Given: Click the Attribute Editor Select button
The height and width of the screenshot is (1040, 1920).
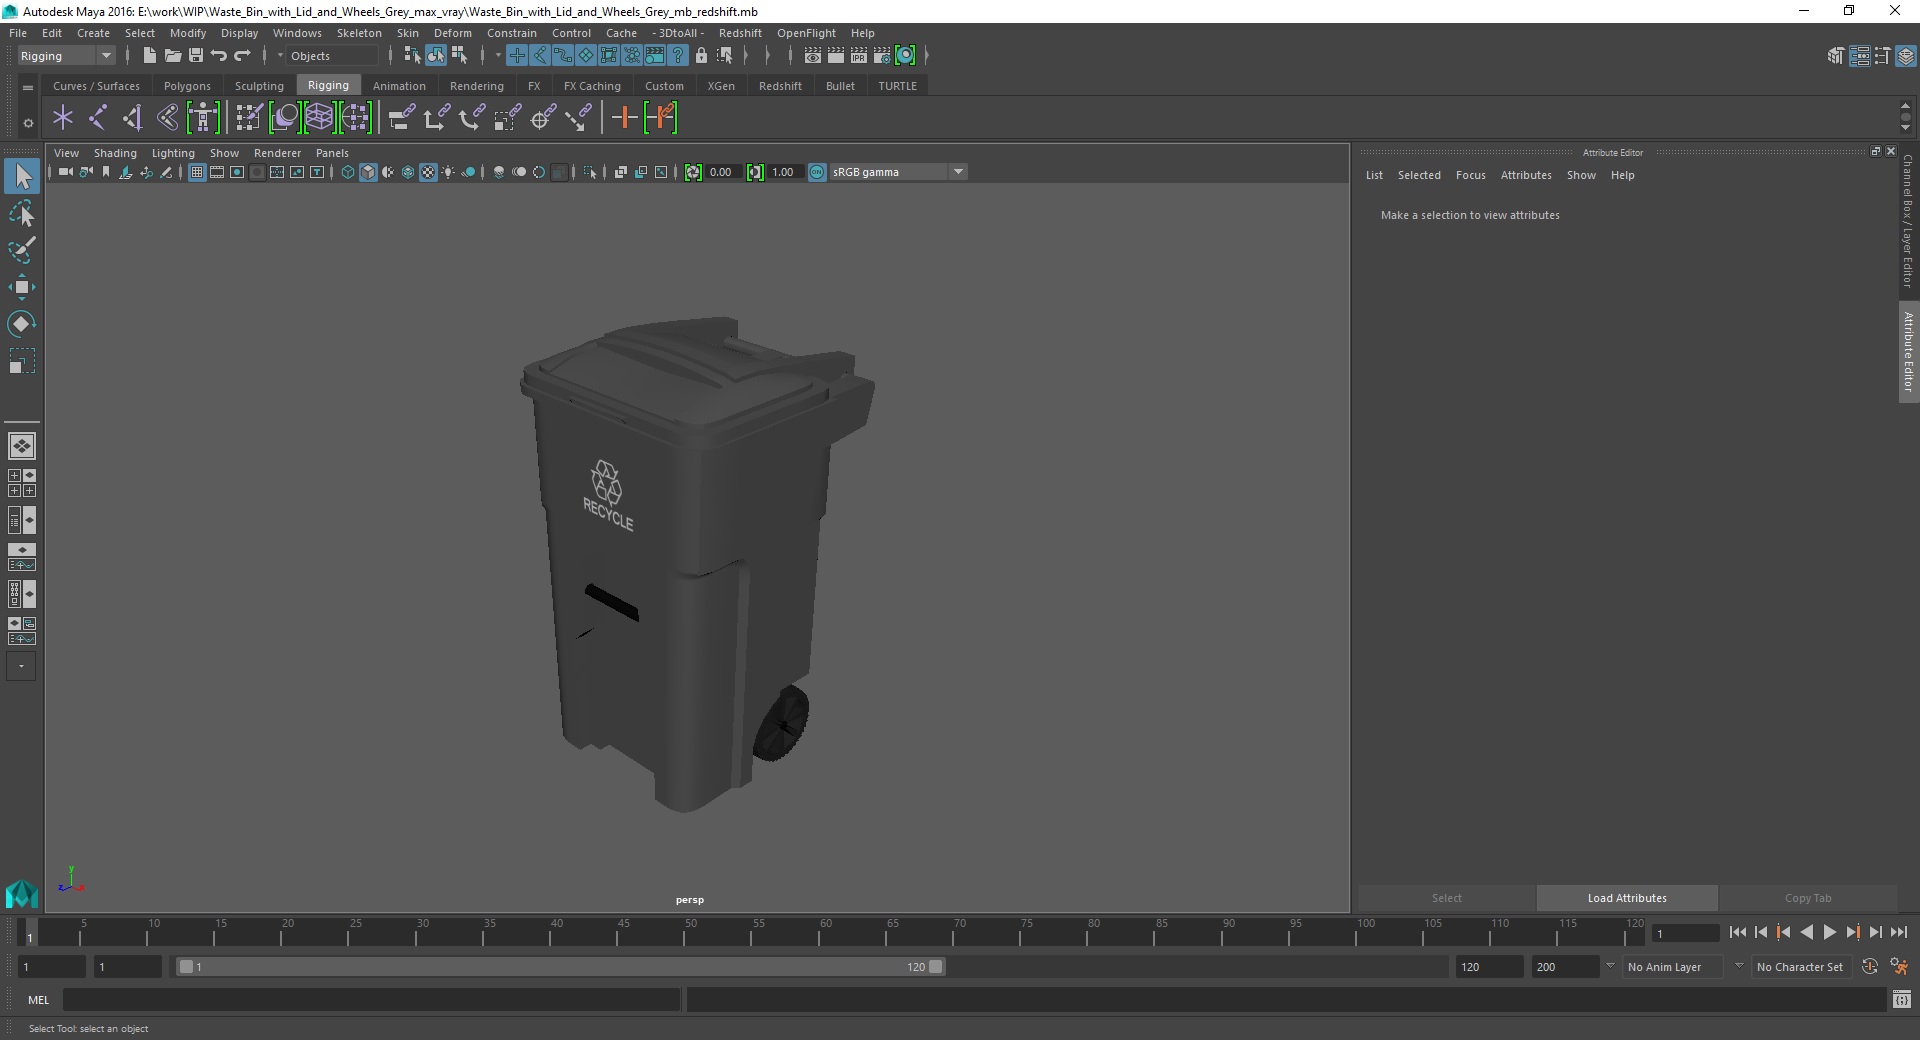Looking at the screenshot, I should pyautogui.click(x=1446, y=898).
